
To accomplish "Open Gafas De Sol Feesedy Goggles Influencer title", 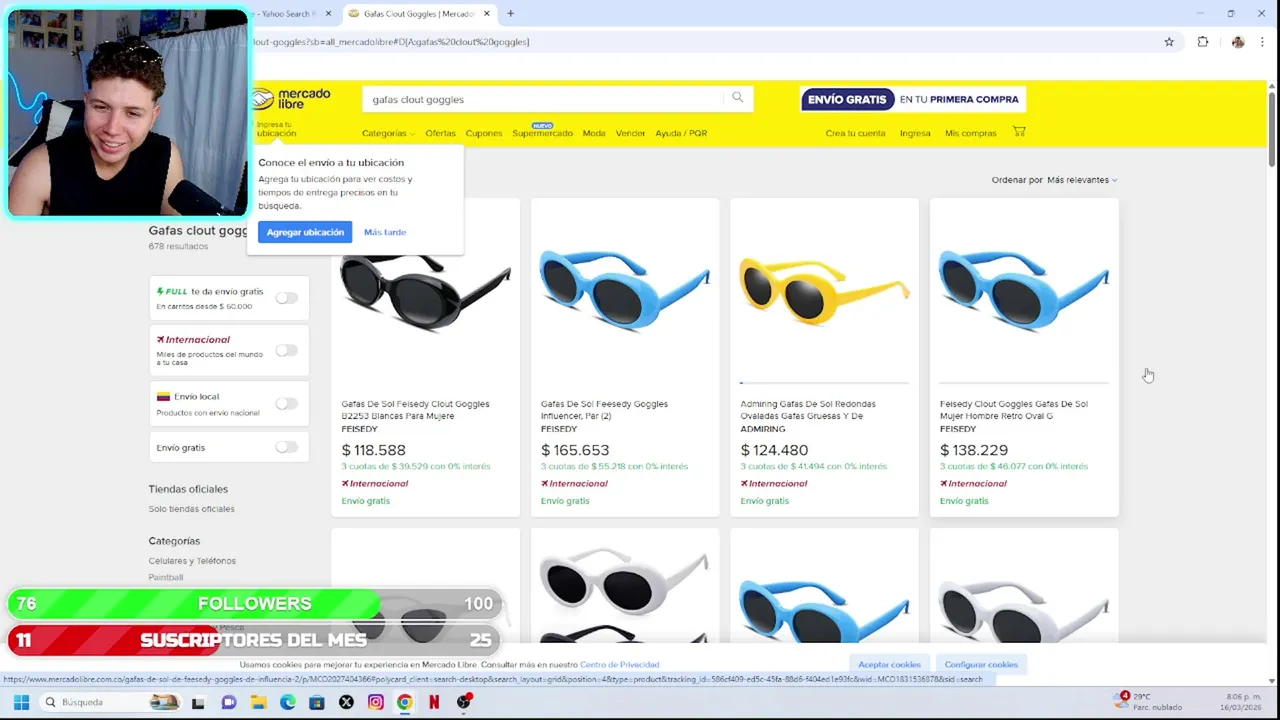I will [604, 410].
